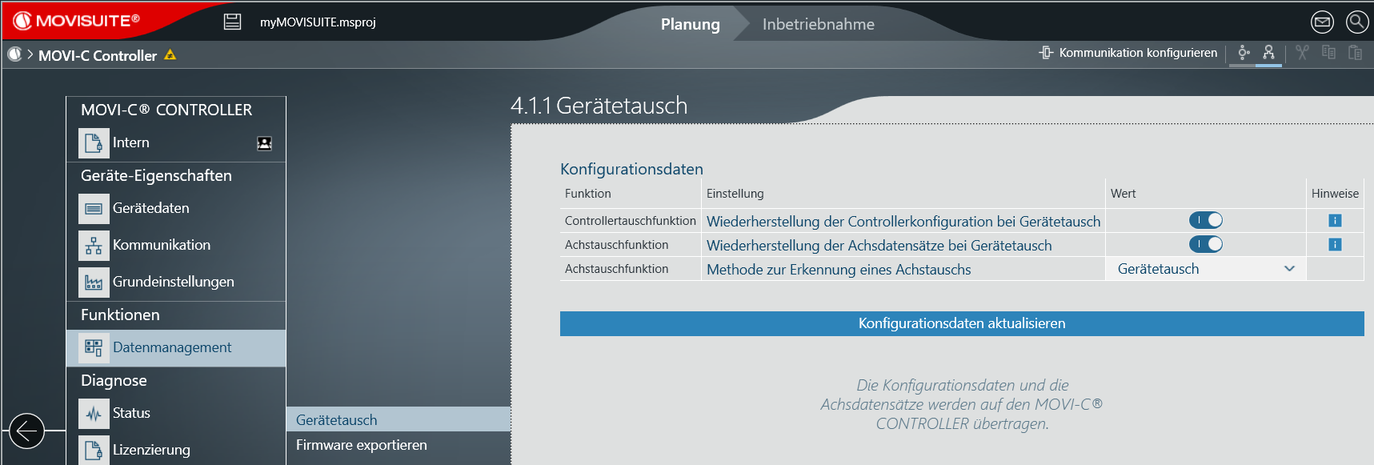Click the Status waveform icon
This screenshot has width=1374, height=465.
(x=94, y=413)
